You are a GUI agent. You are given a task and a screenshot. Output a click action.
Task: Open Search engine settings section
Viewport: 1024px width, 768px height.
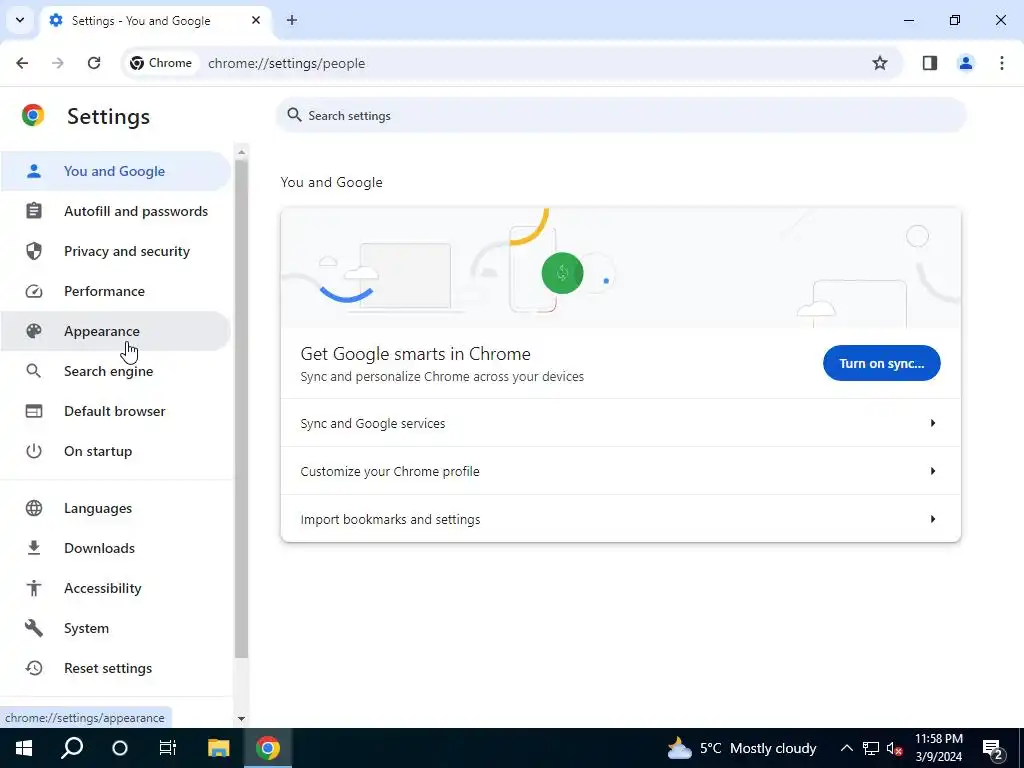coord(115,371)
